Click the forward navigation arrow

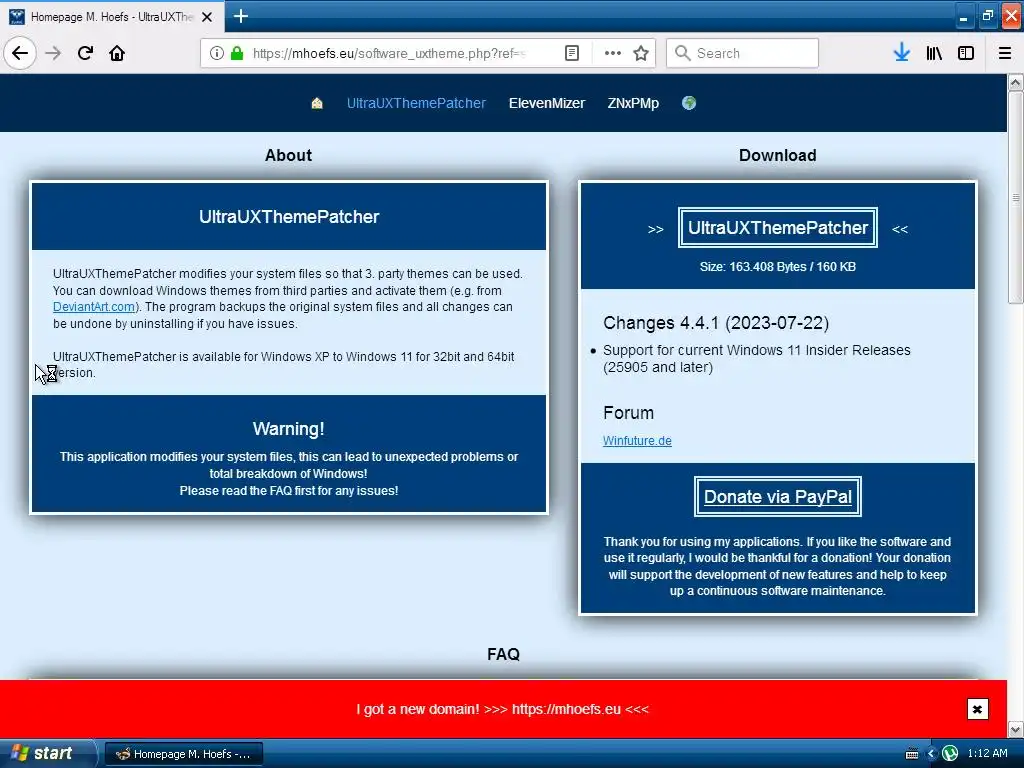point(53,53)
